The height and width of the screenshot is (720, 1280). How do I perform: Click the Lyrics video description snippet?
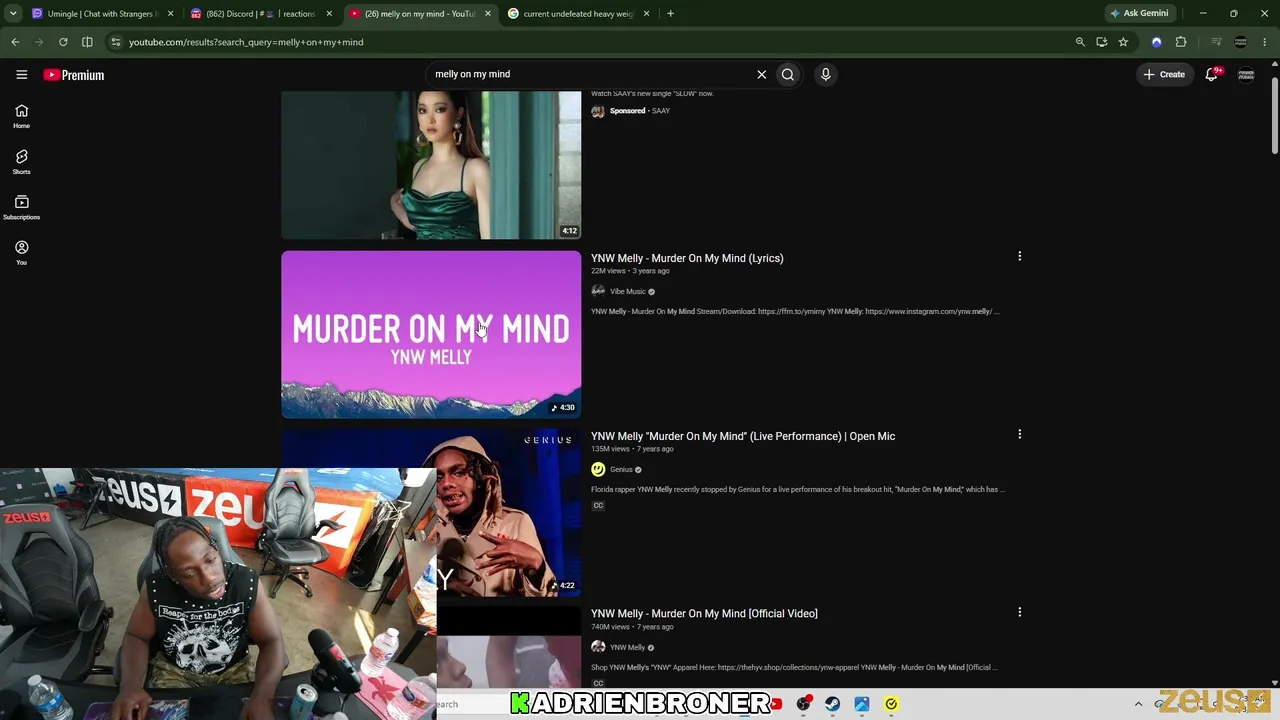795,312
